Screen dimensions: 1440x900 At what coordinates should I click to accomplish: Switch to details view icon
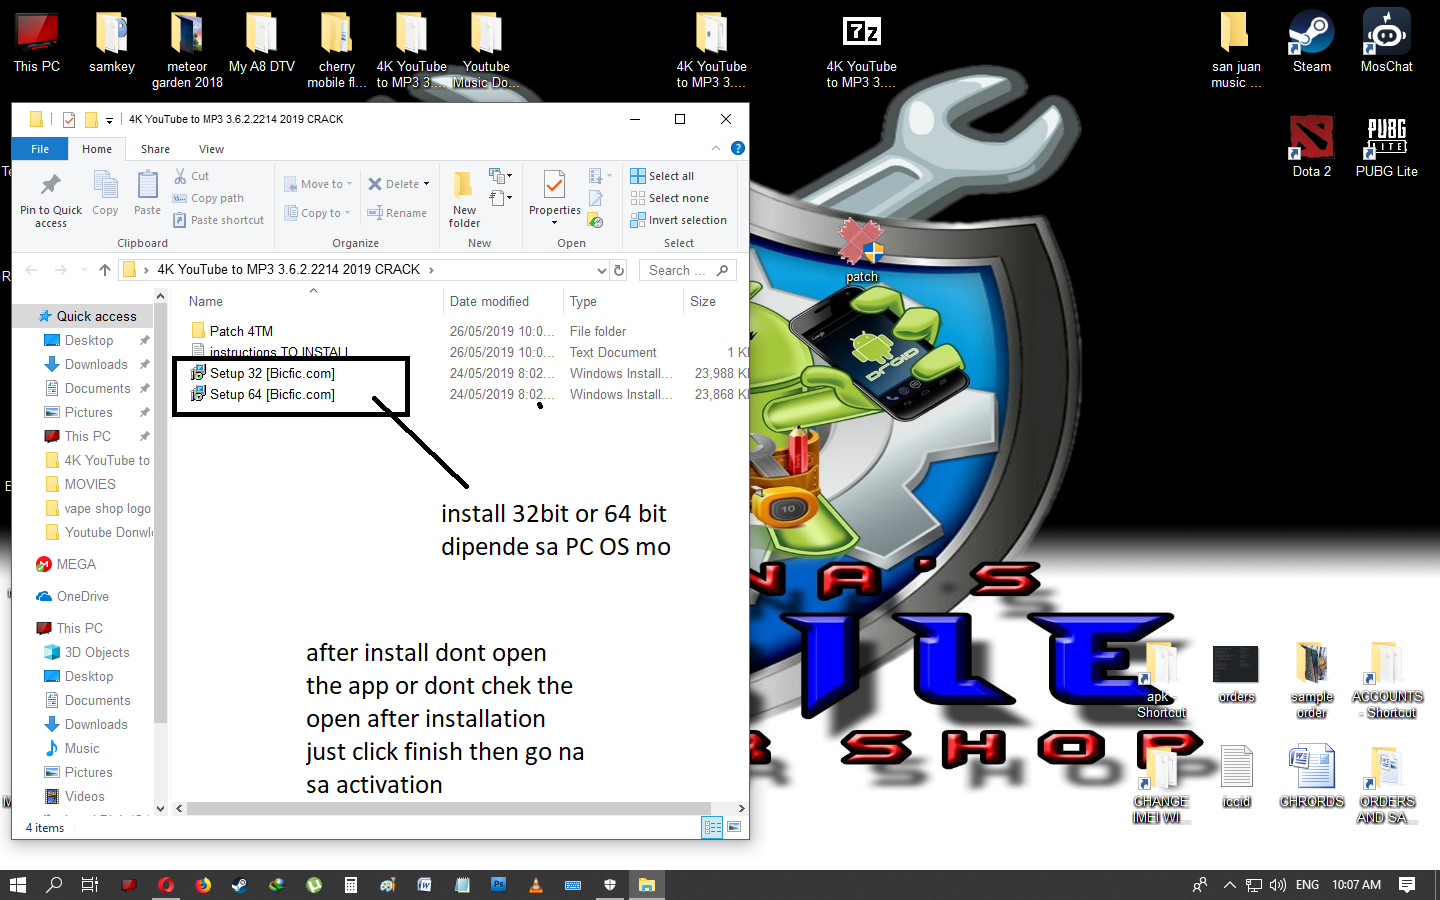[x=712, y=827]
